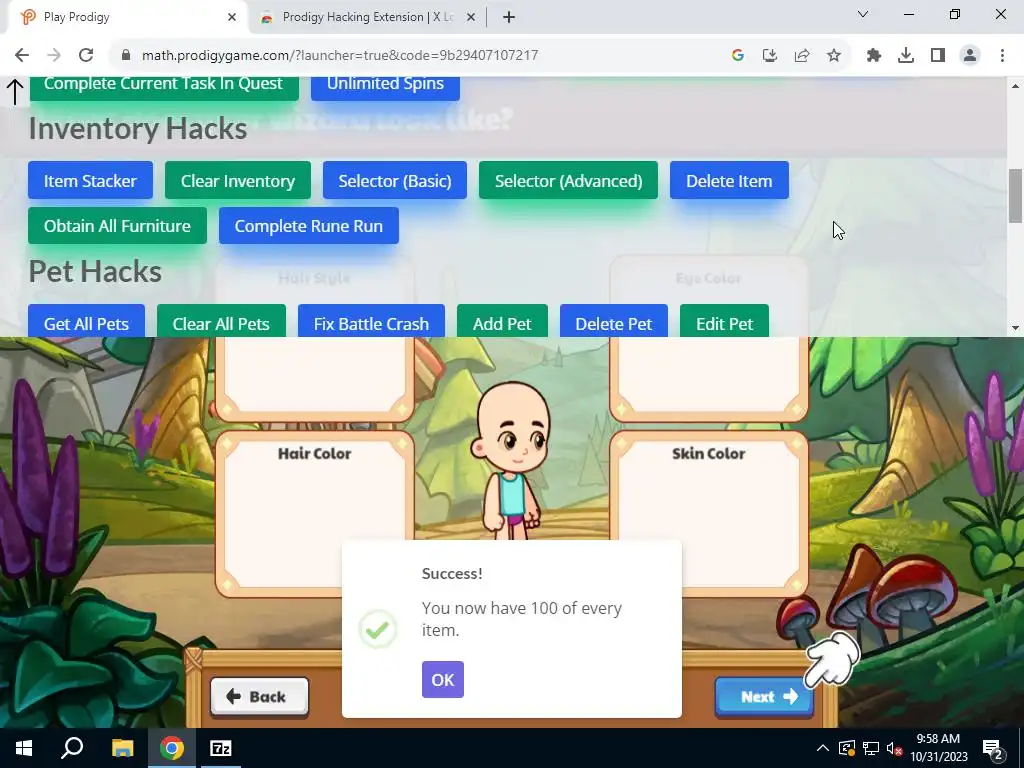The height and width of the screenshot is (768, 1024).
Task: Open 7-Zip from taskbar
Action: point(221,748)
